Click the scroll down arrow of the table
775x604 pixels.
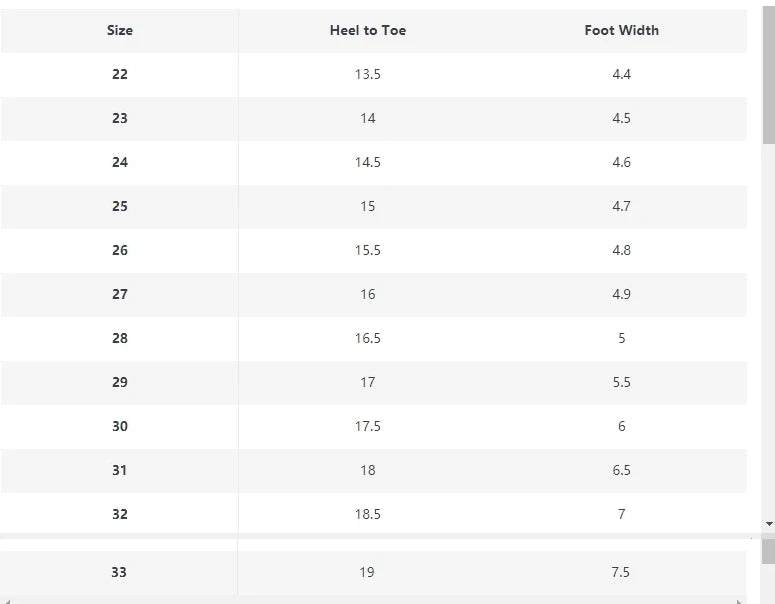(768, 524)
